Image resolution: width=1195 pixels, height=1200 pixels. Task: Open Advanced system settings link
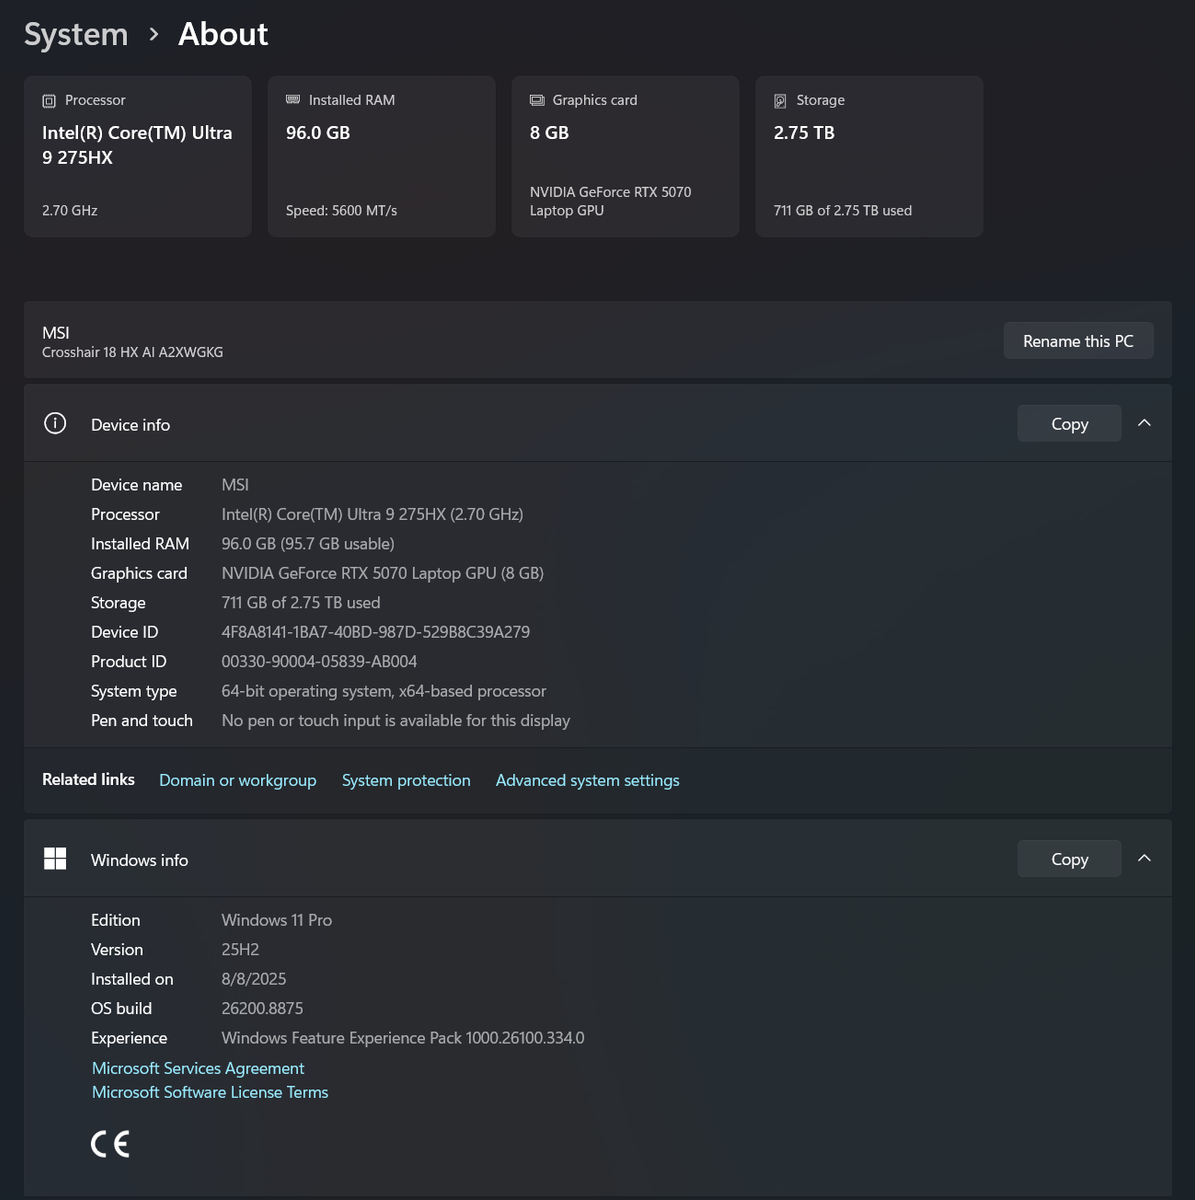click(588, 780)
